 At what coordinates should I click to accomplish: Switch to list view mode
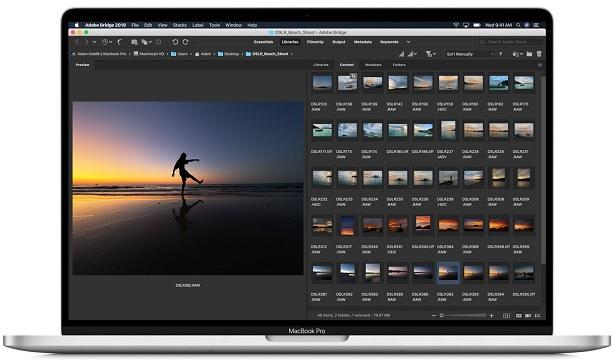537,315
